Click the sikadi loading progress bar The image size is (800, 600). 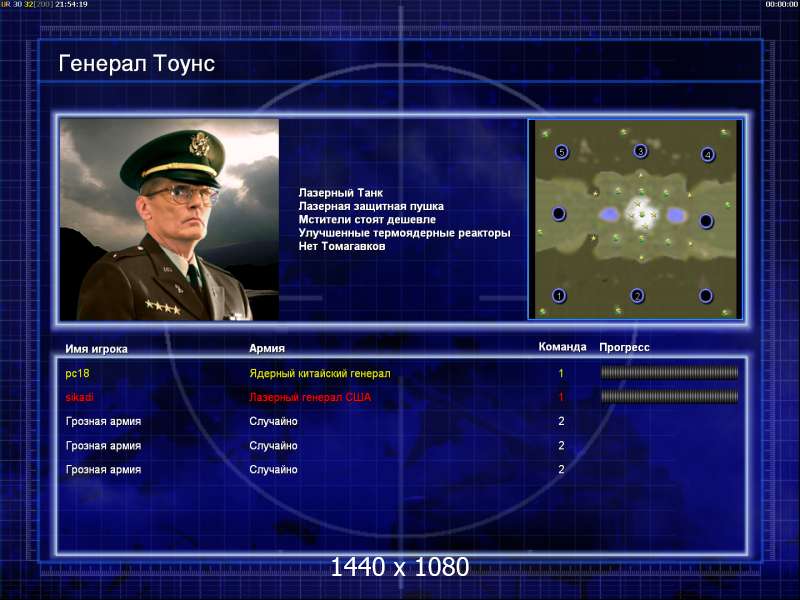point(669,396)
